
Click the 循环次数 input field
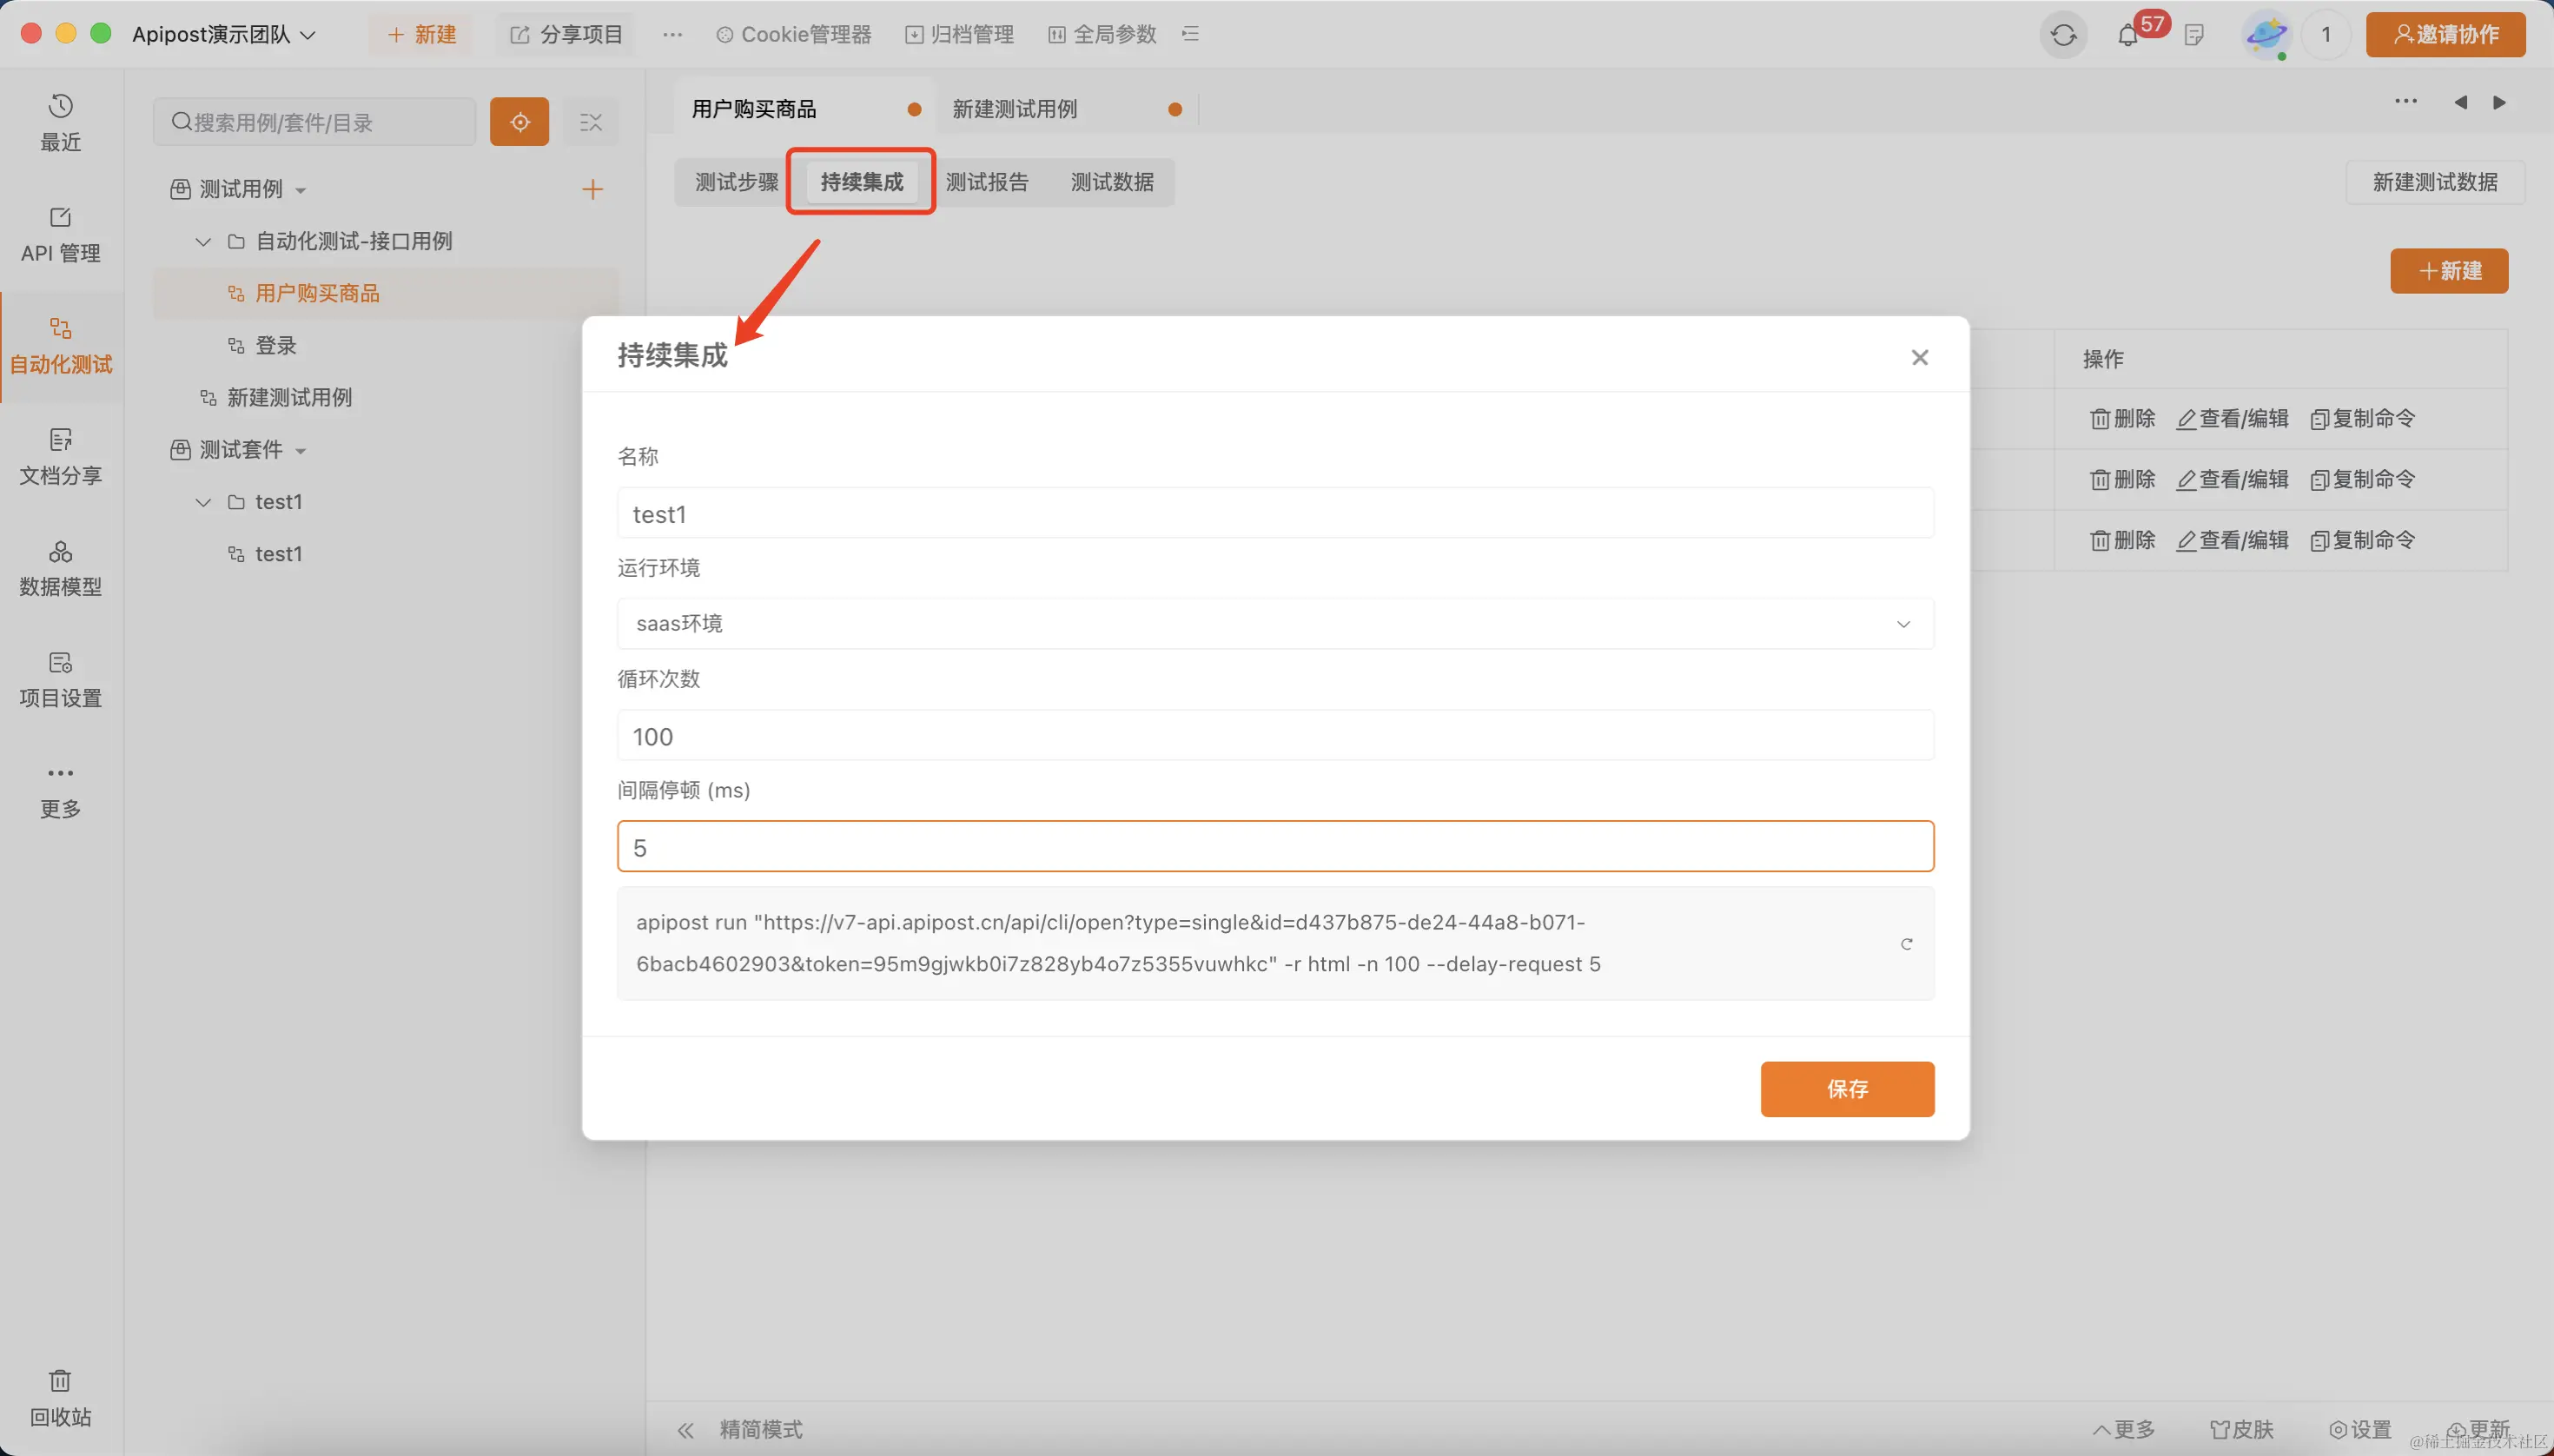1275,736
